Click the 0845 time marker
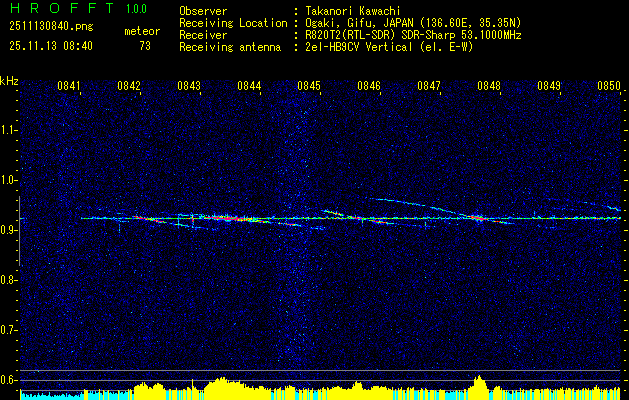Viewport: 629px width, 400px height. (309, 86)
